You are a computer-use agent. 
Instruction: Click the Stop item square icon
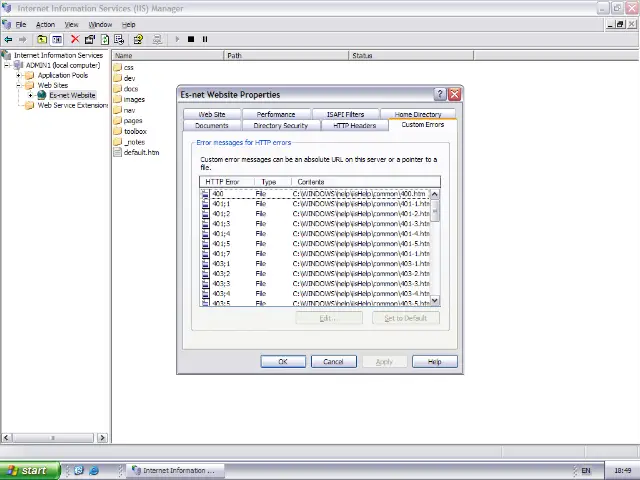click(191, 40)
